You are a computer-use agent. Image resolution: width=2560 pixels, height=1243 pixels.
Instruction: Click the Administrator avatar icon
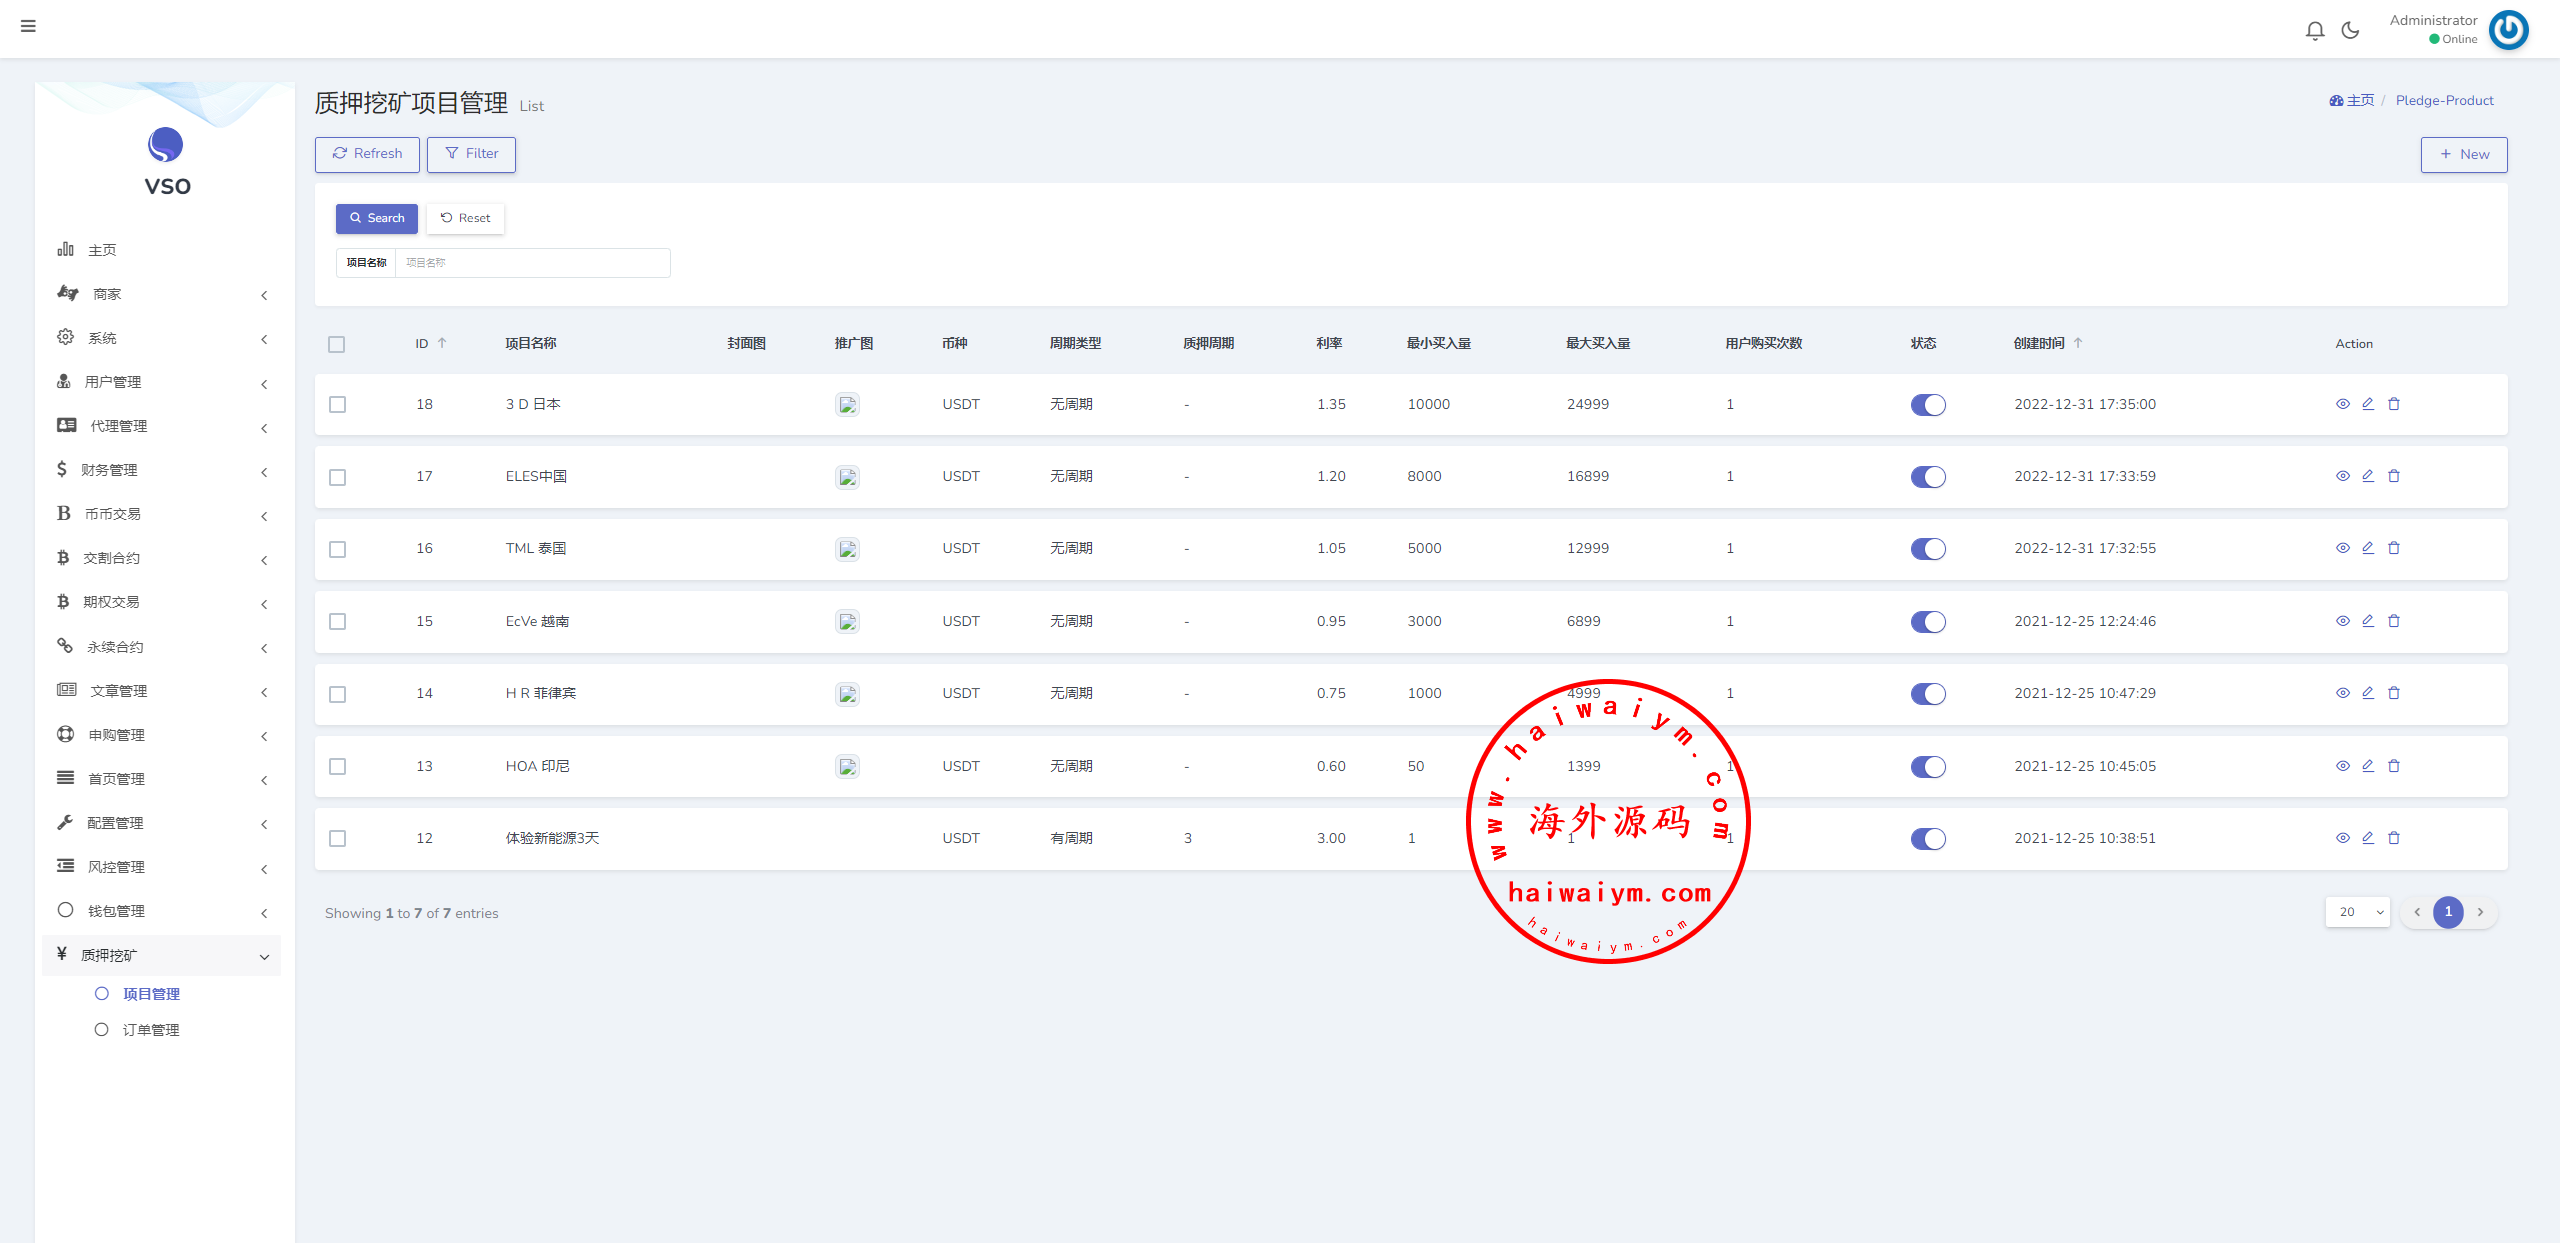[2508, 30]
